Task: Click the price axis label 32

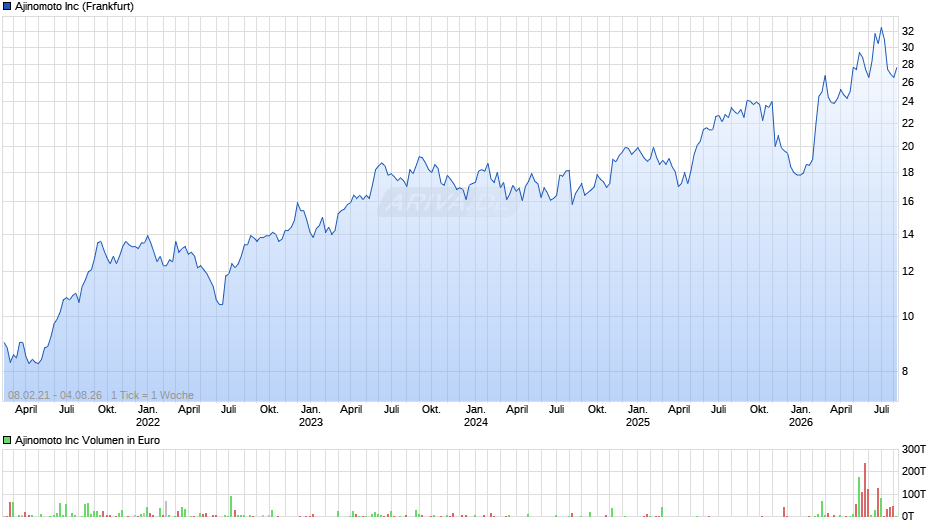Action: [908, 31]
